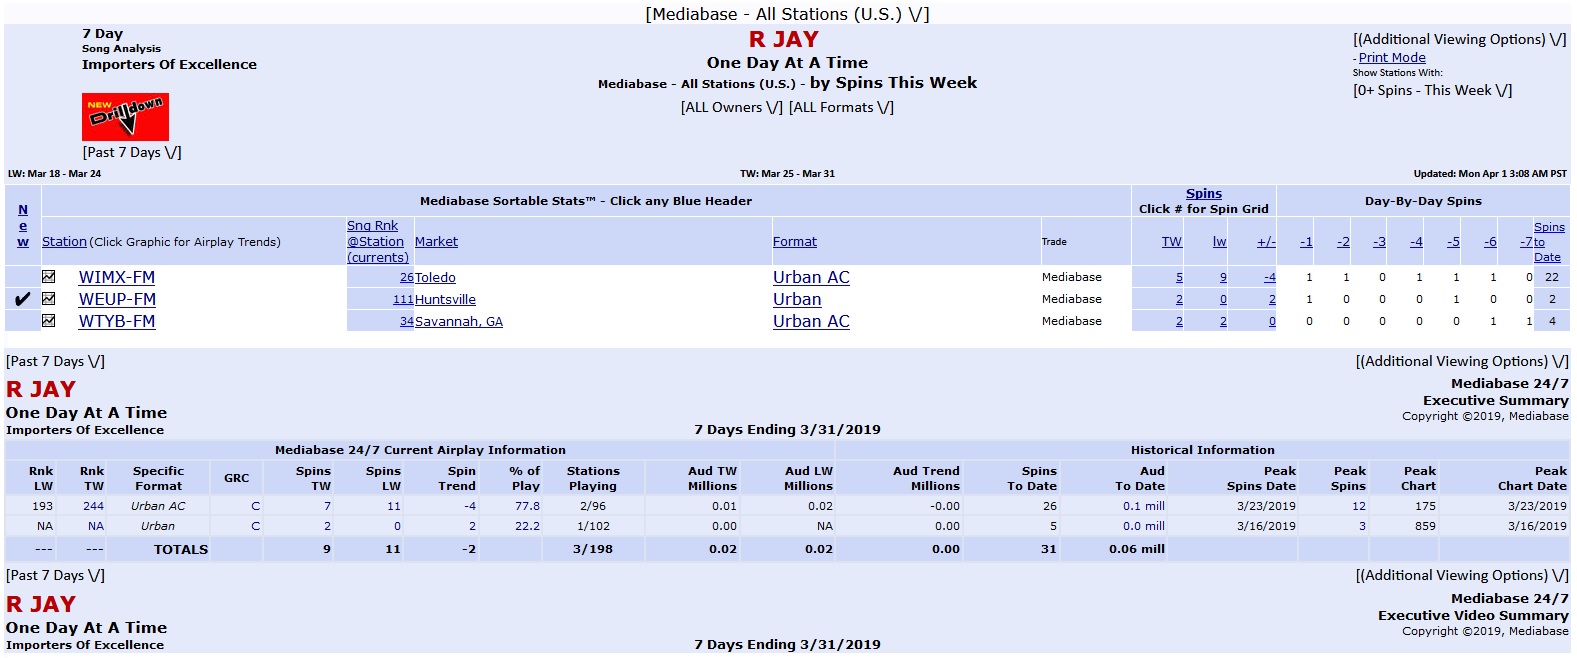Expand Past 7 Days dropdown above Executive Summary
This screenshot has height=658, width=1577.
tap(55, 361)
